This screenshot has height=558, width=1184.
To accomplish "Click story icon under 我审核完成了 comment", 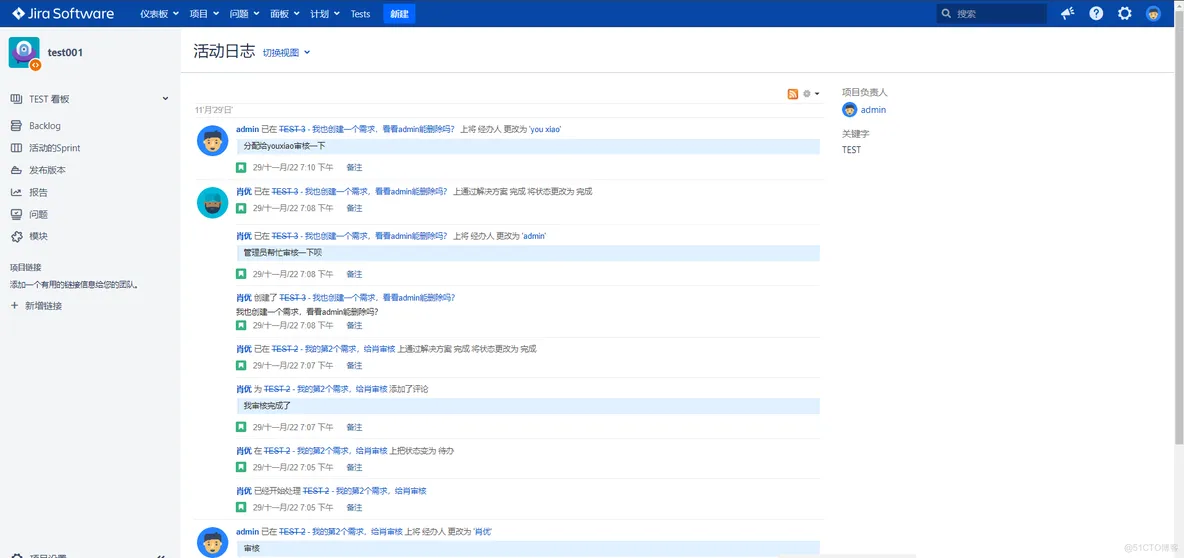I will coord(241,427).
